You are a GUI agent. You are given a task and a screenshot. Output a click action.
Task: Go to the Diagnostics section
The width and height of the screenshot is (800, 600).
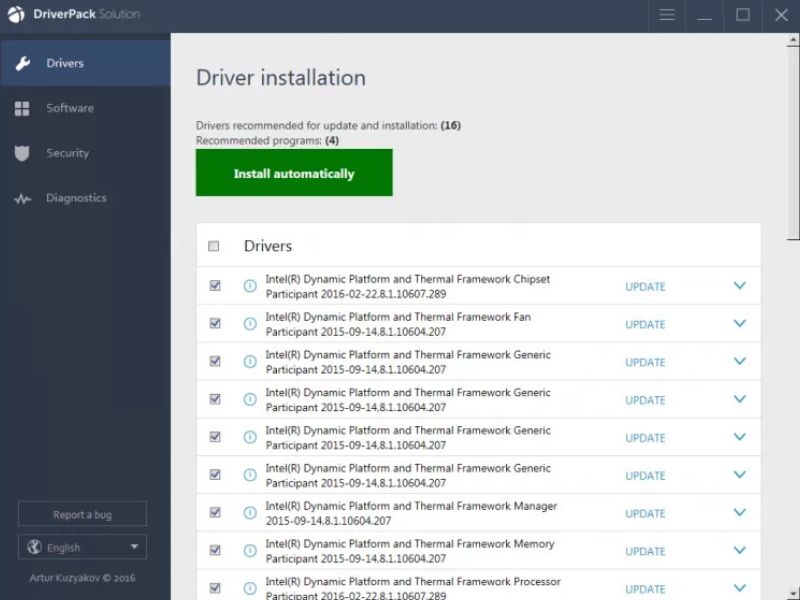(75, 198)
